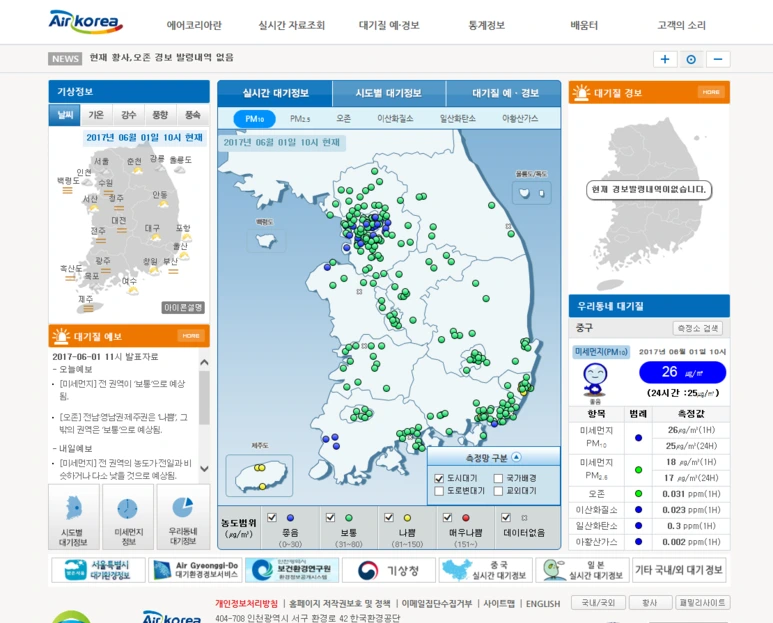This screenshot has height=623, width=773.
Task: Open the 통계정보 menu
Action: (x=487, y=25)
